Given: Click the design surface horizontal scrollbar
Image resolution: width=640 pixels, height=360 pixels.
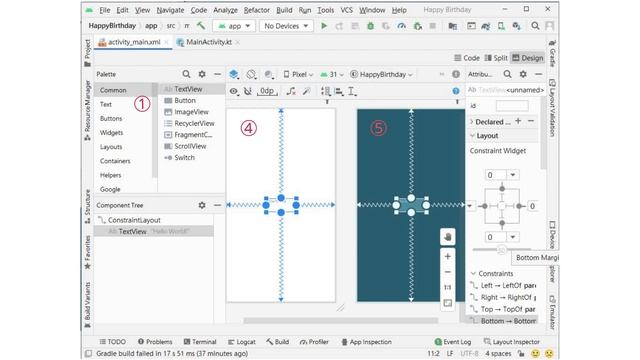Looking at the screenshot, I should [x=340, y=321].
